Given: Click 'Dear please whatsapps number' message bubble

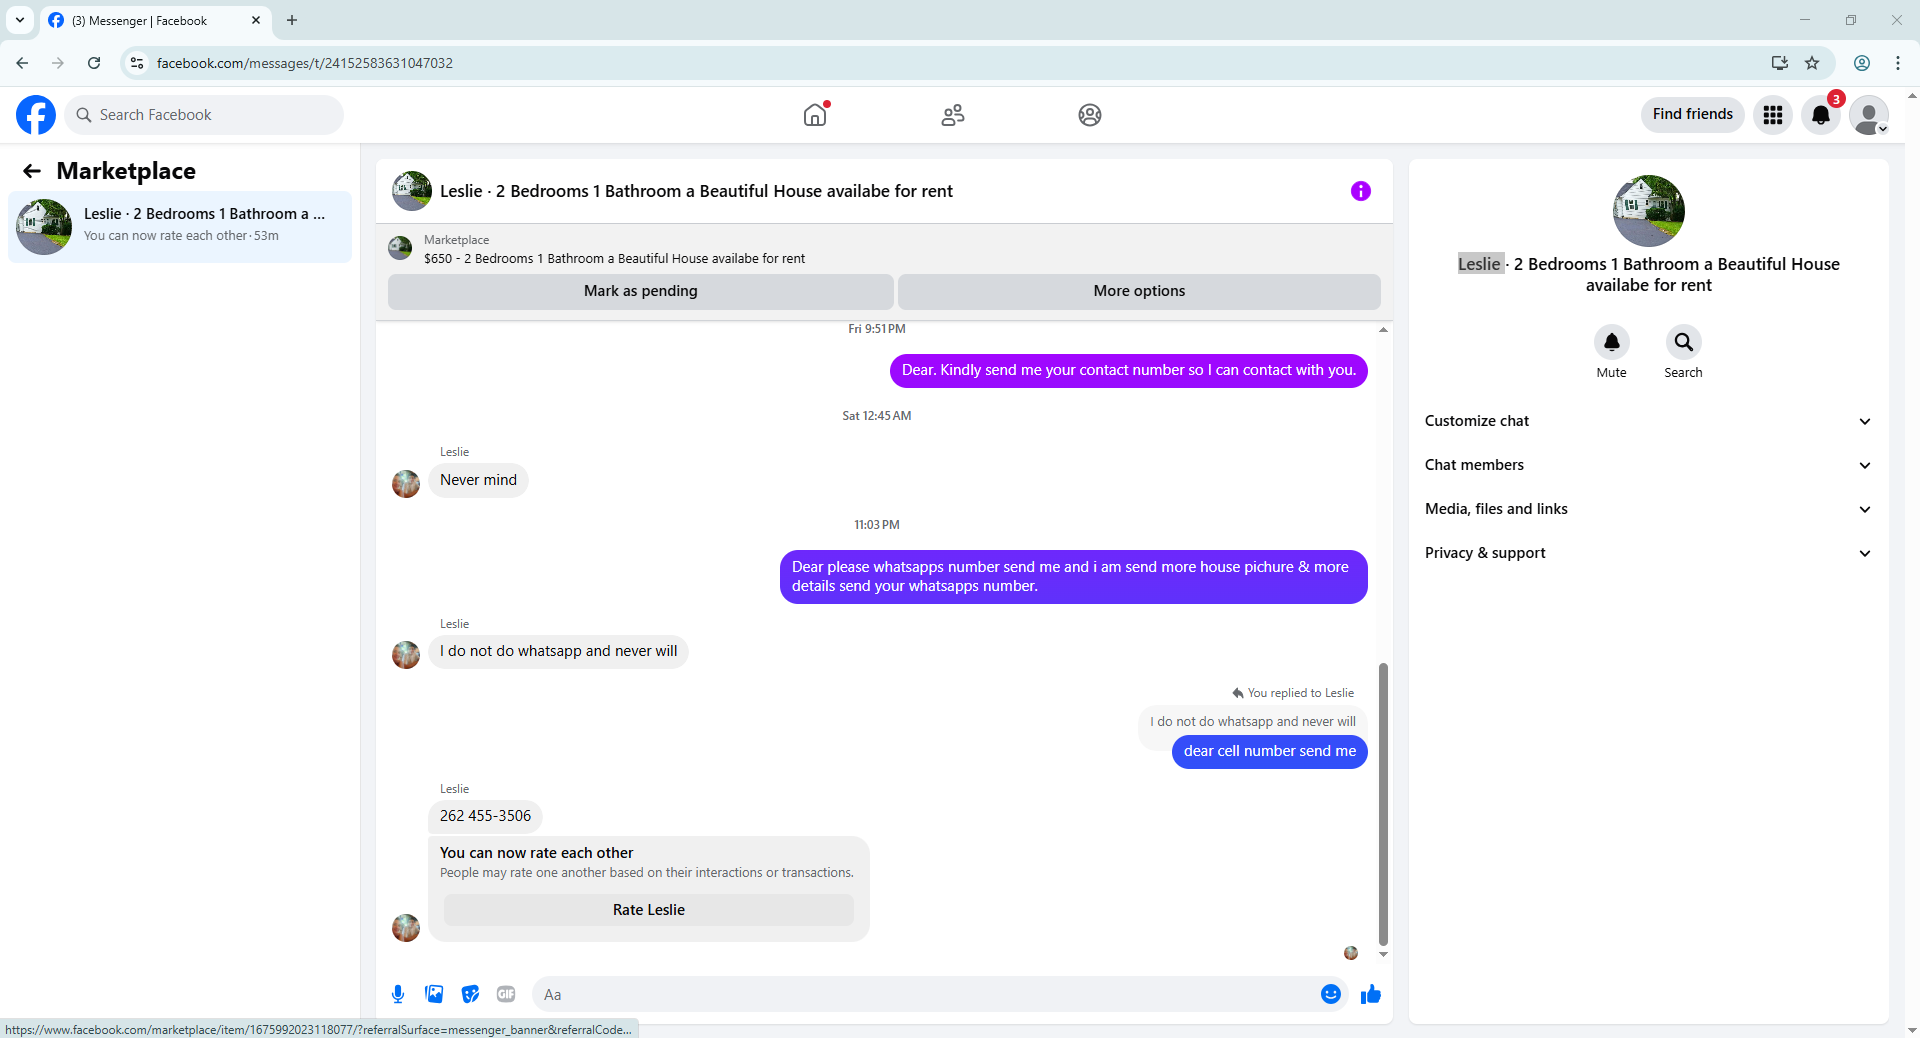Looking at the screenshot, I should [1074, 577].
